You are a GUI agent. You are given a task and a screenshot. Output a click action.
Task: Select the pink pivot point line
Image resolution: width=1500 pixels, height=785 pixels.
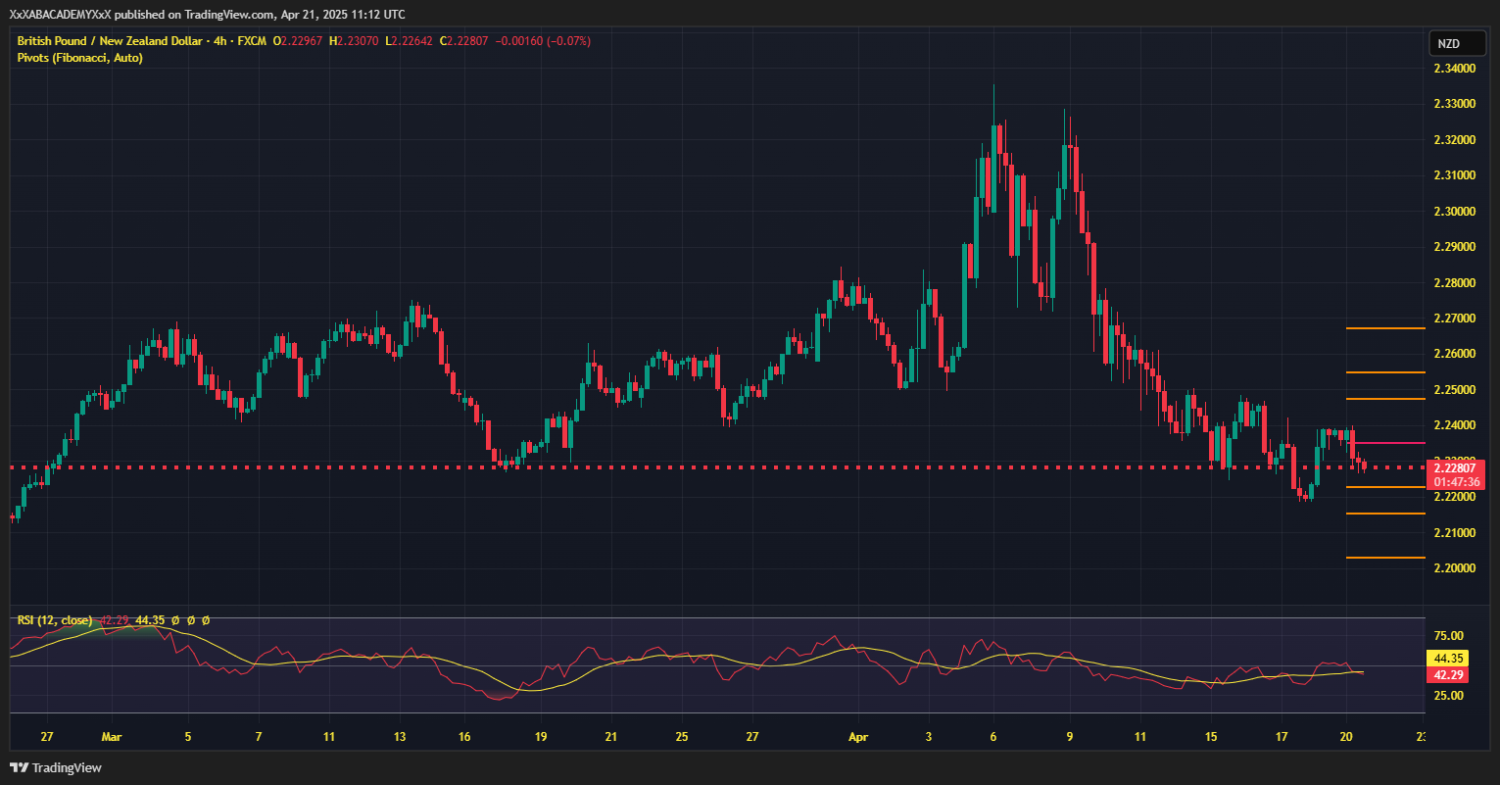pyautogui.click(x=1385, y=442)
